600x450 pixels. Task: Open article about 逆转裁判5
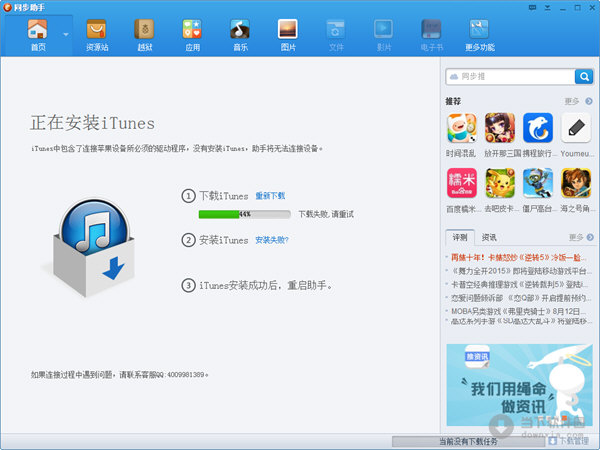click(x=520, y=285)
